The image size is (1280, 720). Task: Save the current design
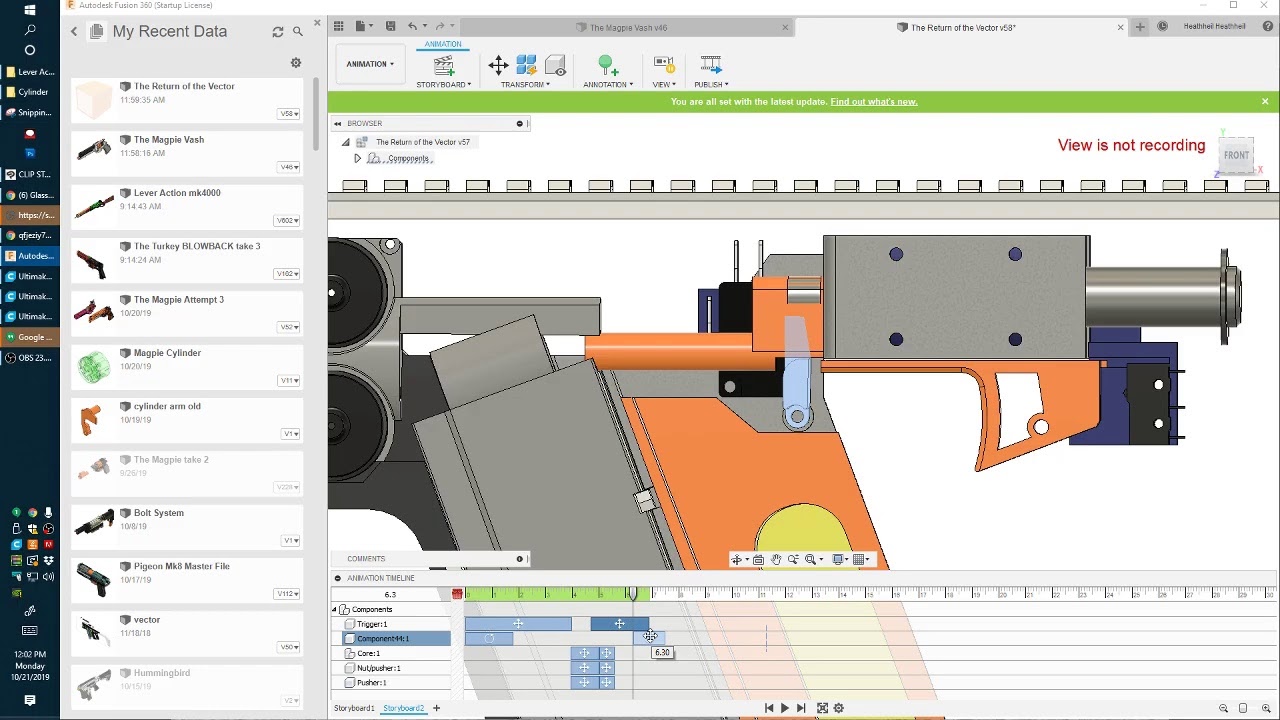pyautogui.click(x=390, y=27)
